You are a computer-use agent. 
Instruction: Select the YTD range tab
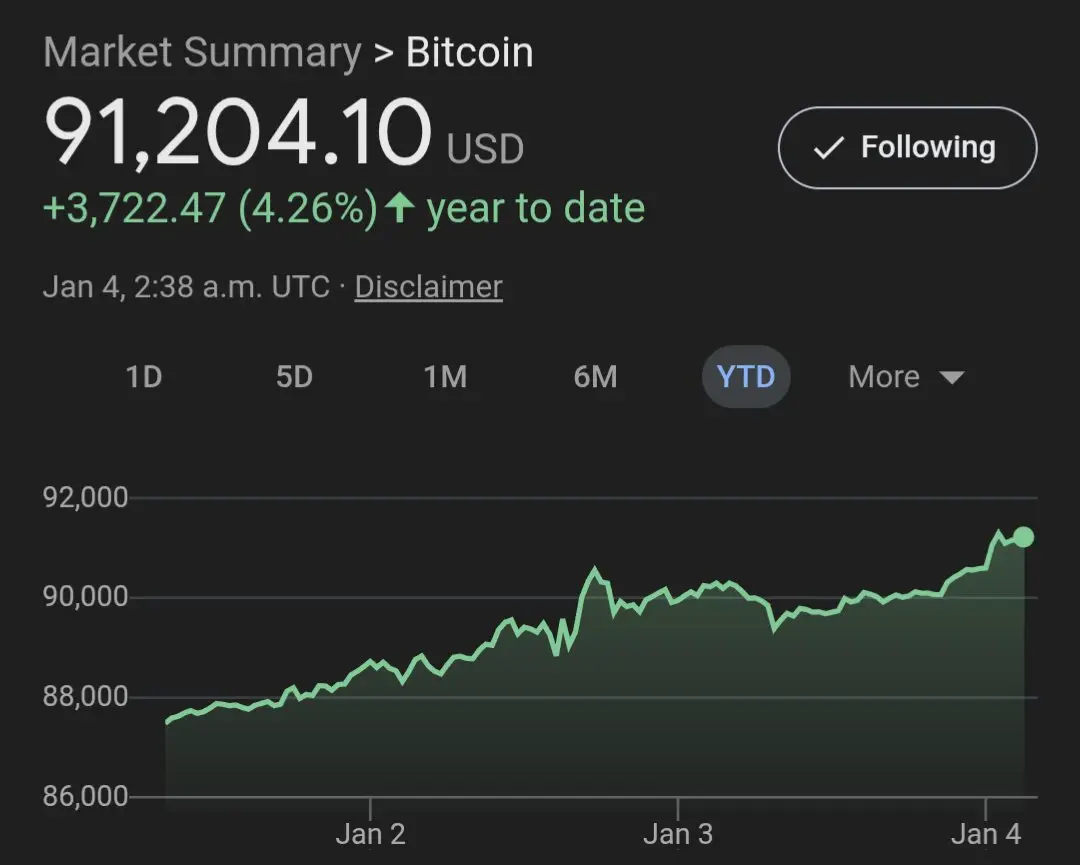(746, 377)
